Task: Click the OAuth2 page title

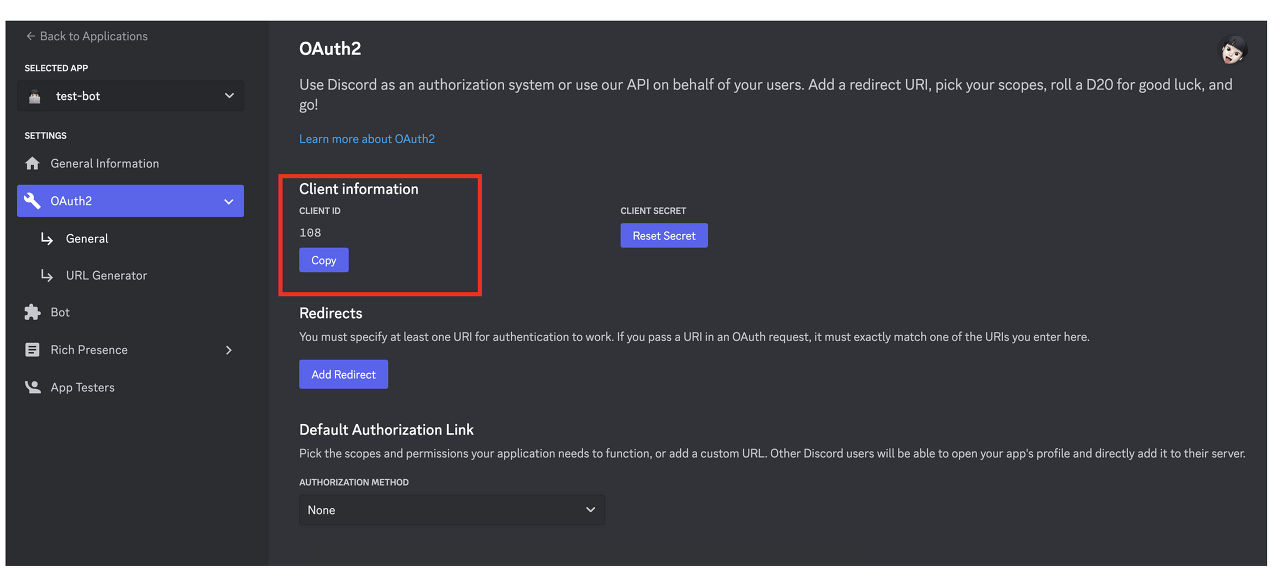Action: click(x=329, y=48)
